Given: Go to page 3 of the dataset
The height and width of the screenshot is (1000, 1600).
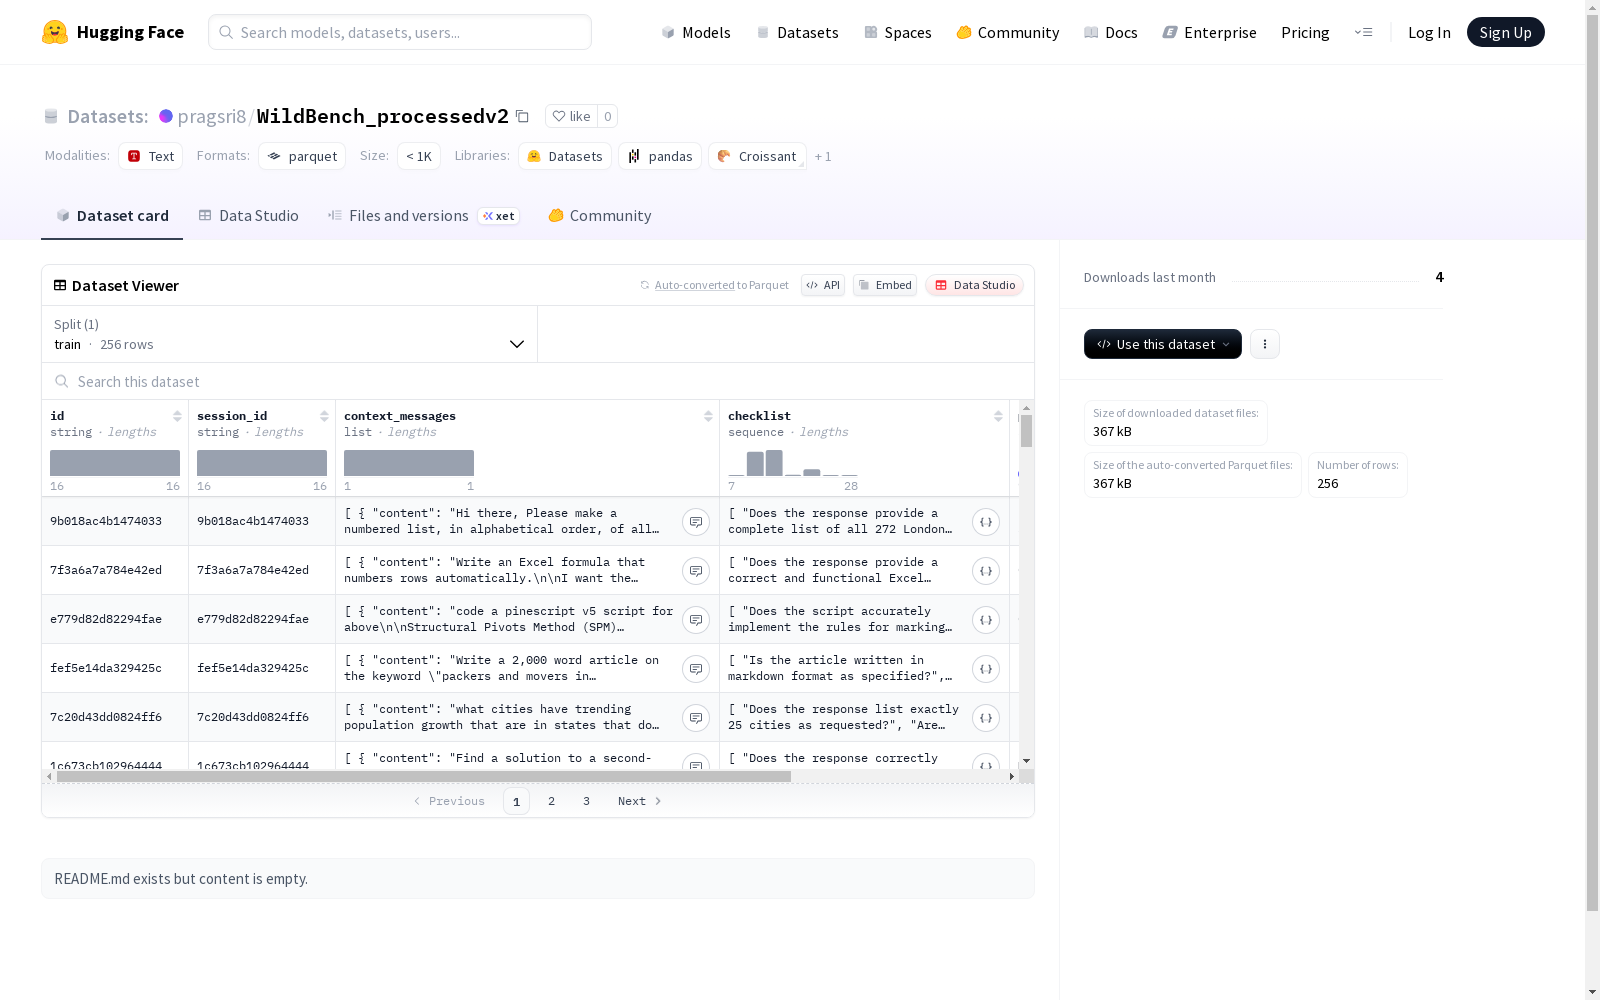Looking at the screenshot, I should (x=586, y=801).
